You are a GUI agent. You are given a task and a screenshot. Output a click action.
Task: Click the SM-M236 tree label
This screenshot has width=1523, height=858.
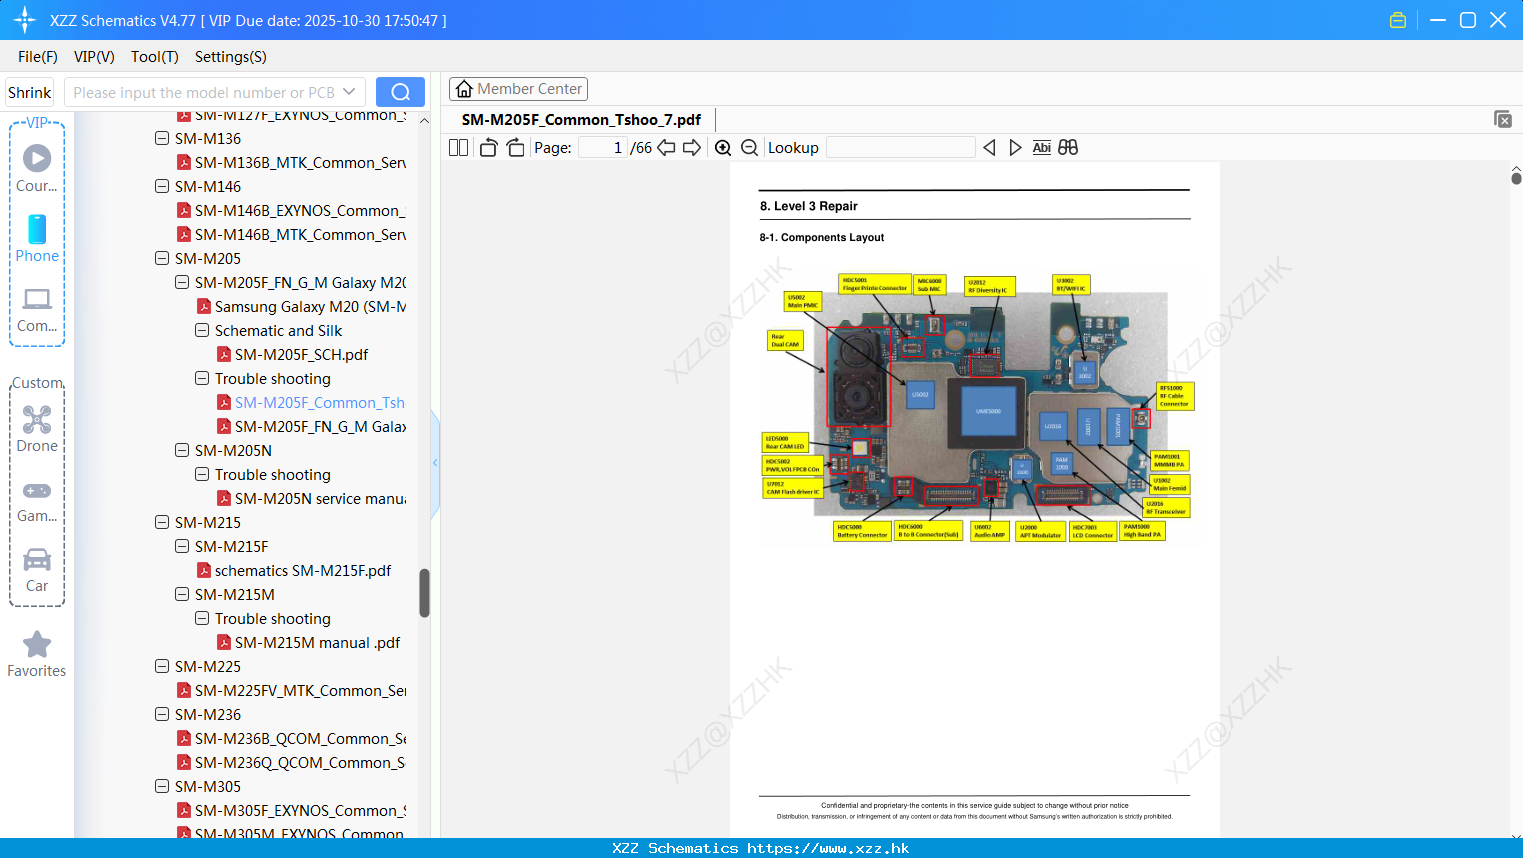click(208, 715)
